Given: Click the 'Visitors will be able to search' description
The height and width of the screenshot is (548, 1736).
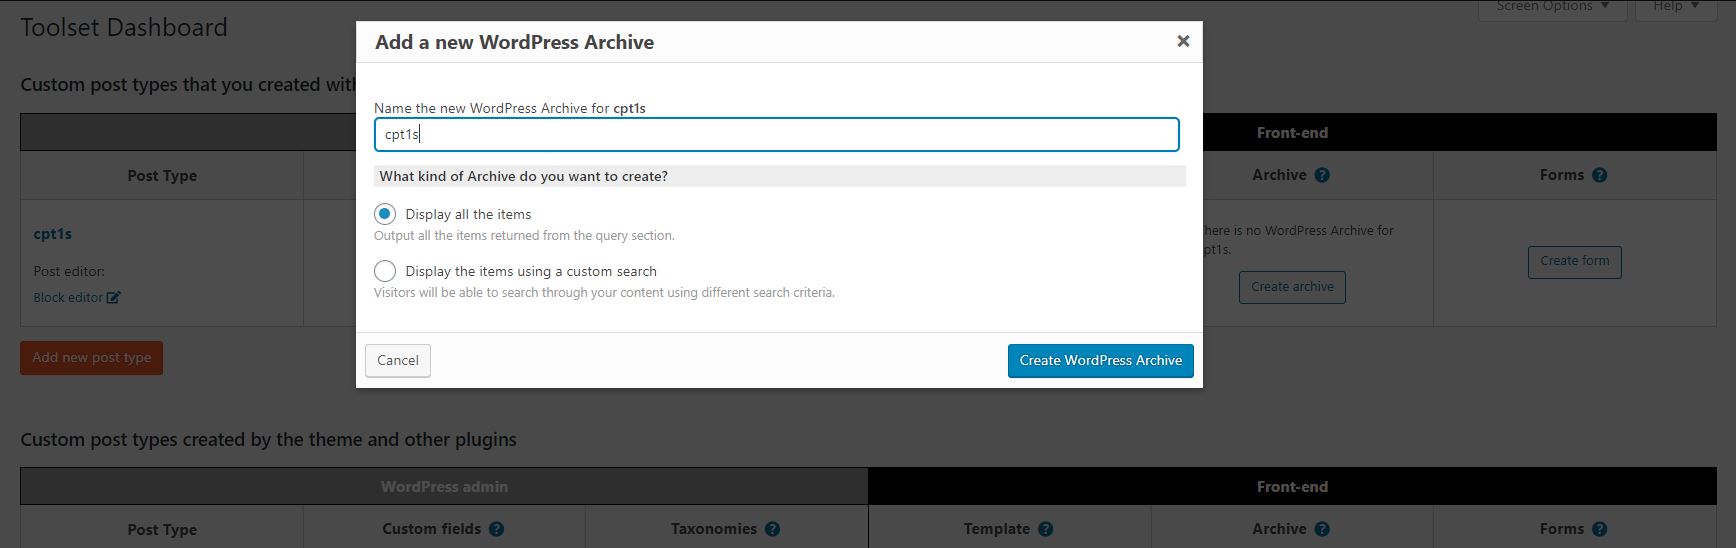Looking at the screenshot, I should [x=604, y=293].
